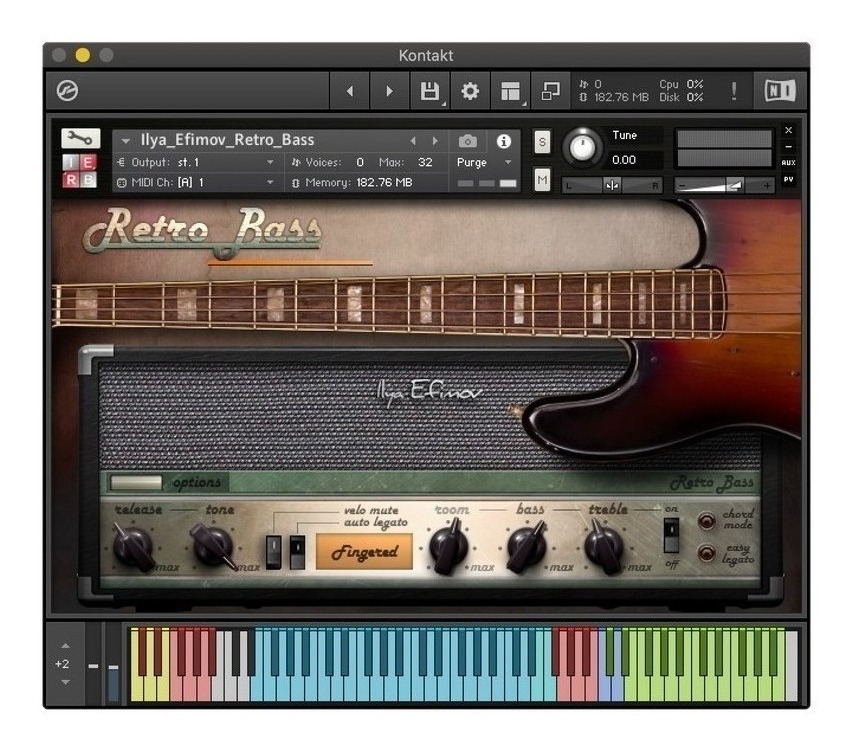Solo the instrument with S button
This screenshot has height=750, width=856.
[542, 142]
